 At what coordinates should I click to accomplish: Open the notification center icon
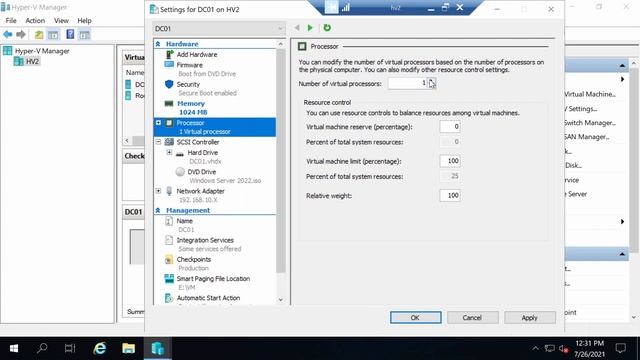621,348
